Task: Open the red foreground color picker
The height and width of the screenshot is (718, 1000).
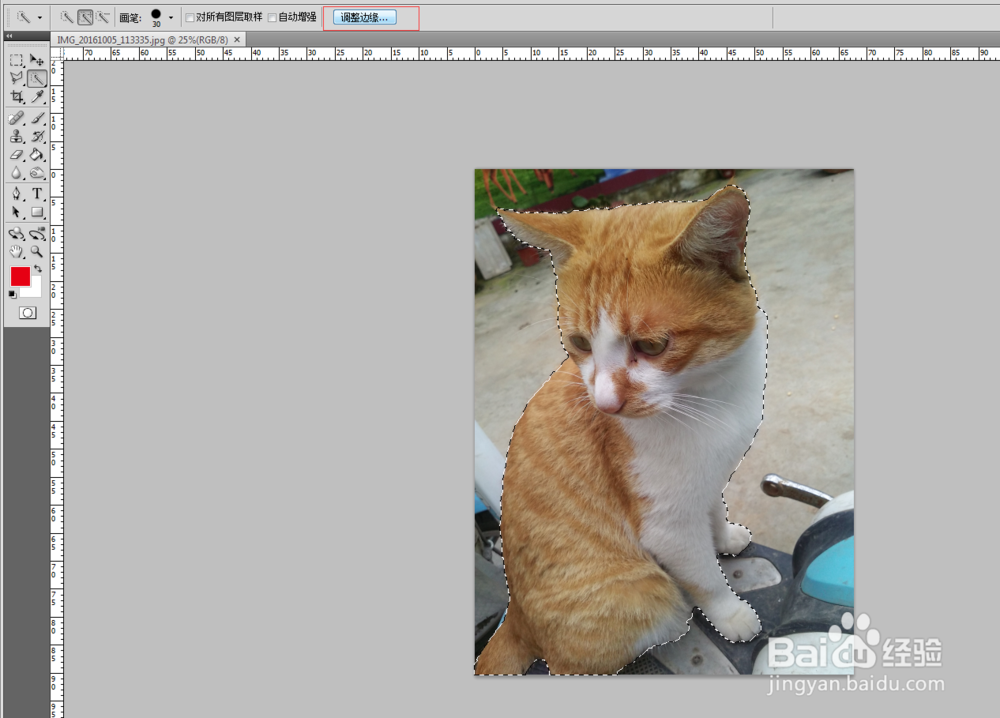Action: click(x=20, y=276)
